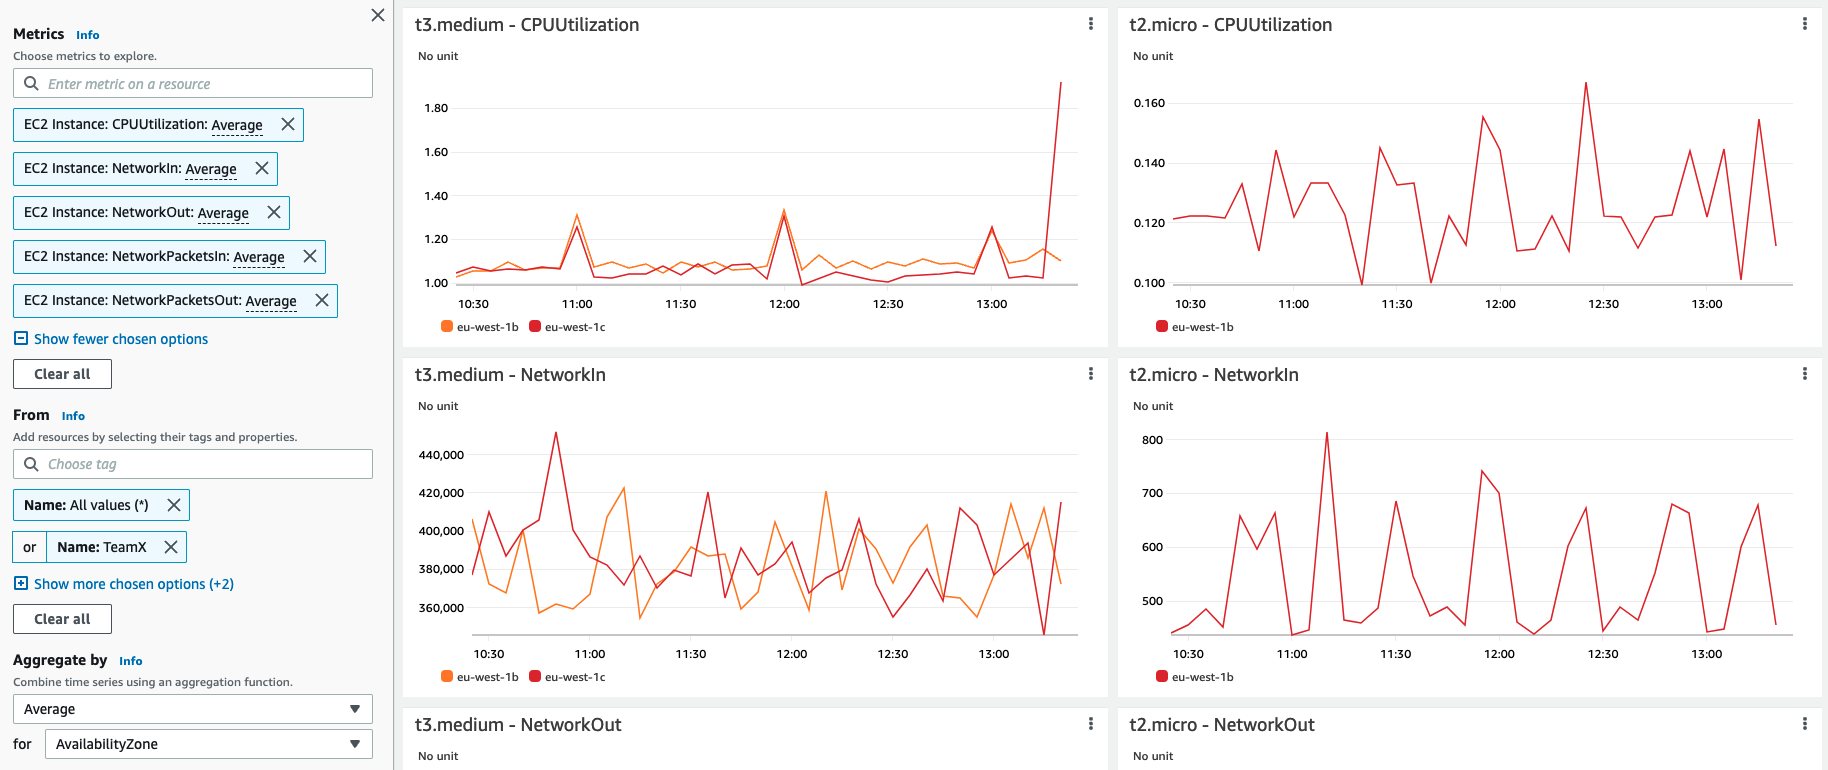Select the t2.micro - NetworkIn chart title
This screenshot has width=1828, height=770.
tap(1214, 375)
